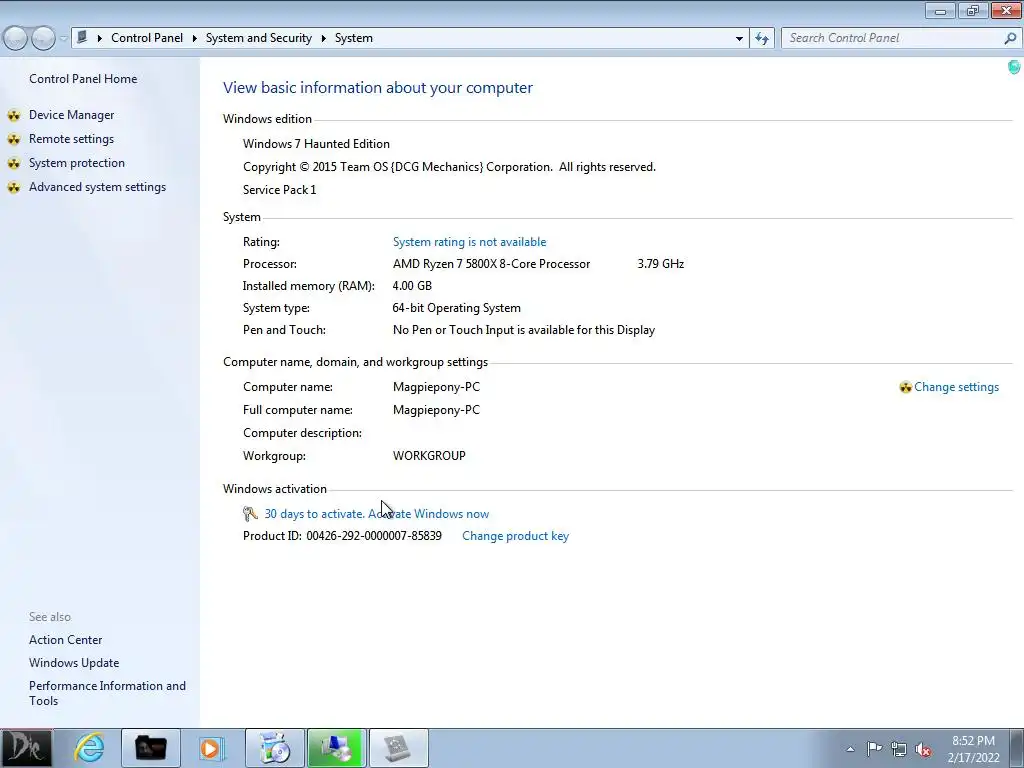Click System rating is not available link
This screenshot has width=1024, height=768.
[x=470, y=242]
